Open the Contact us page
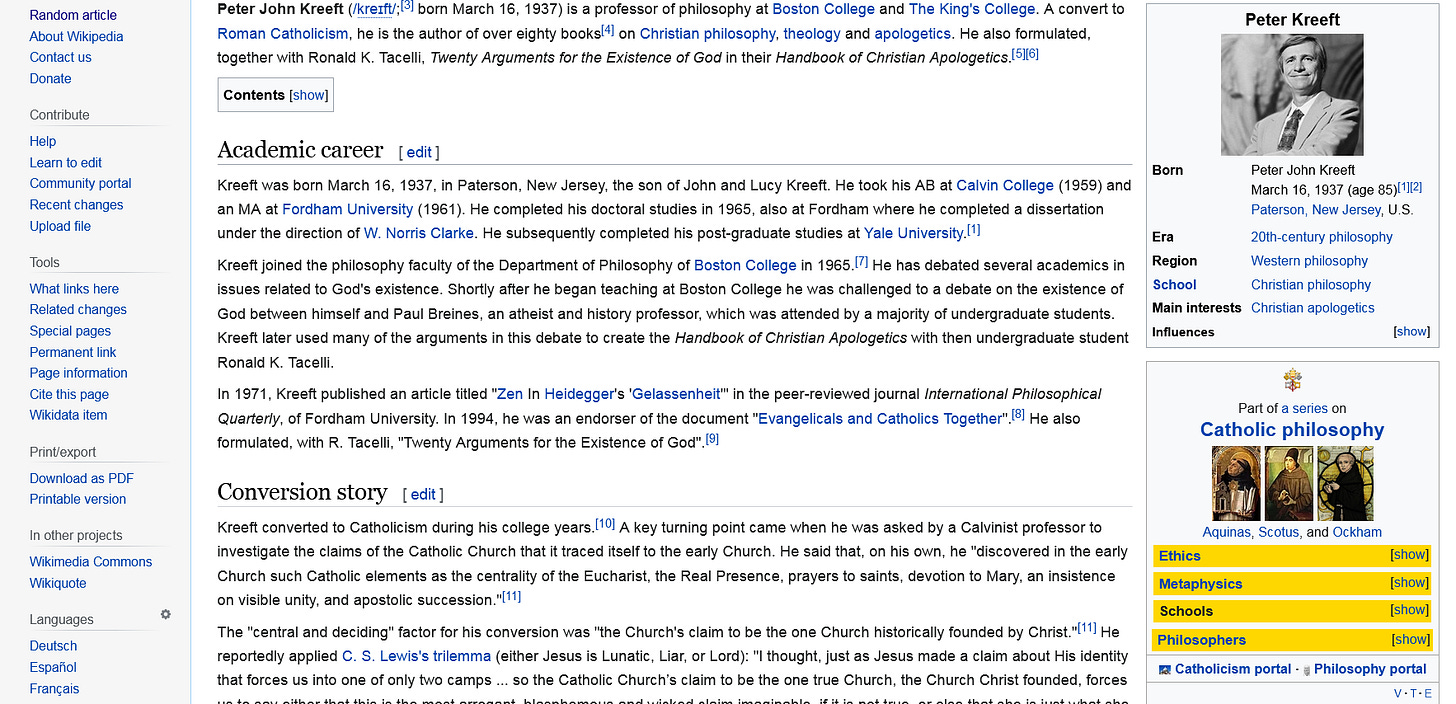 (60, 57)
